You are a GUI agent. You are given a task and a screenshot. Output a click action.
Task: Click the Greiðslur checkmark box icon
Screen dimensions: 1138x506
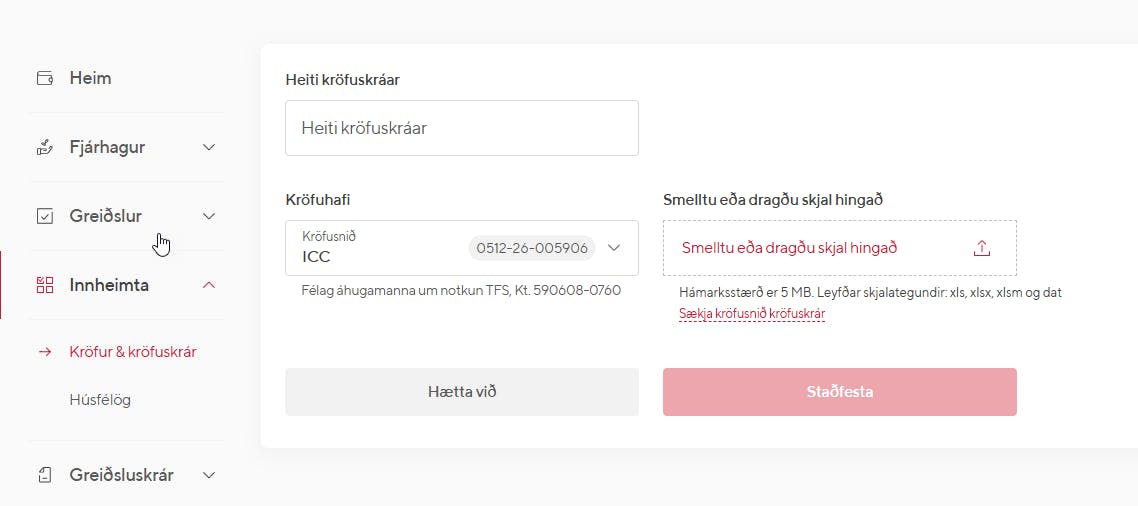coord(45,216)
